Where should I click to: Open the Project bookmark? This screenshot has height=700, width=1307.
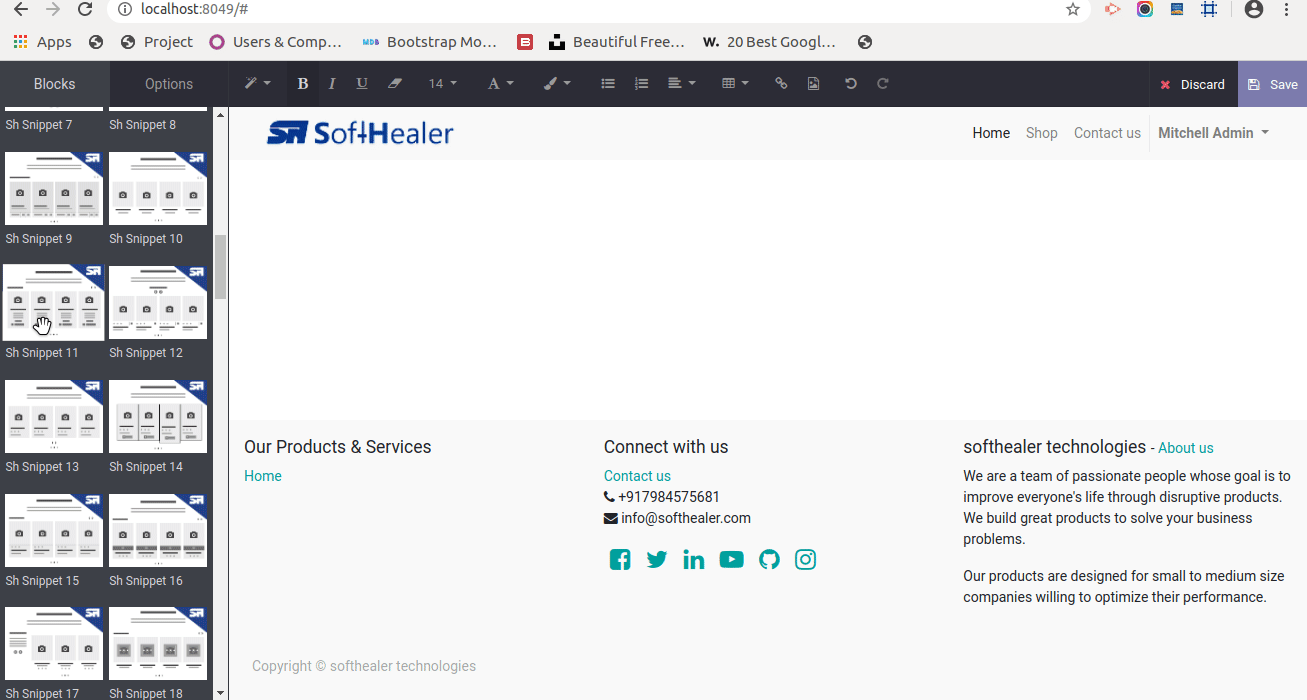[x=156, y=42]
